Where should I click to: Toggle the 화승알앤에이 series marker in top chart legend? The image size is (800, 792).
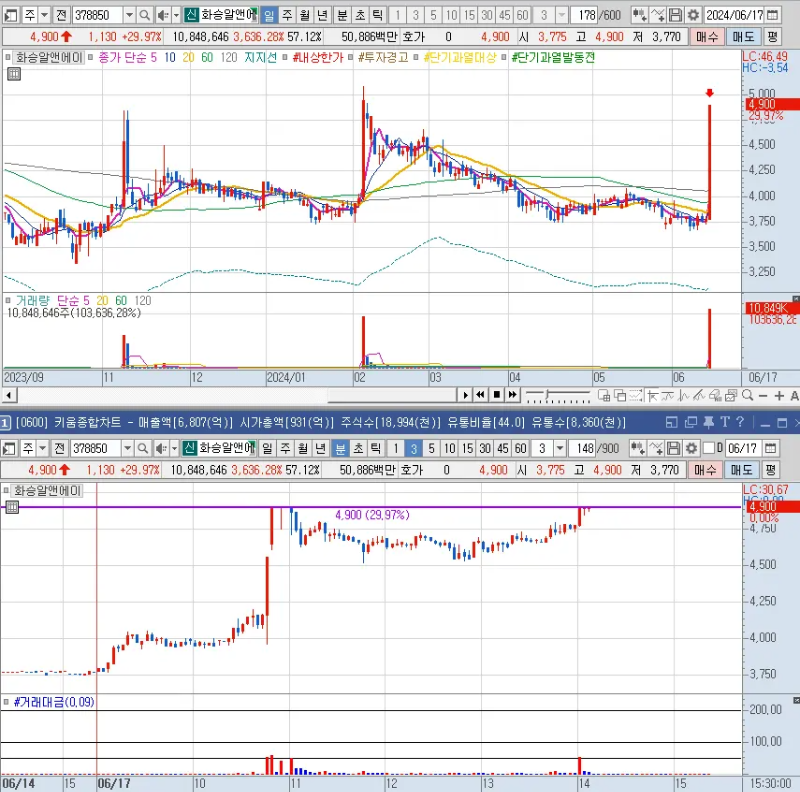click(8, 58)
